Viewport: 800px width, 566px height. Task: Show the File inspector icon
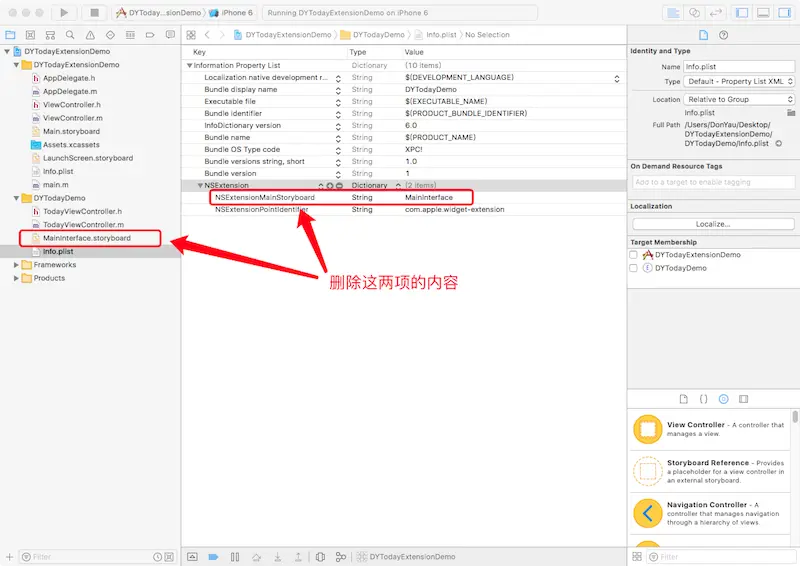tap(704, 35)
